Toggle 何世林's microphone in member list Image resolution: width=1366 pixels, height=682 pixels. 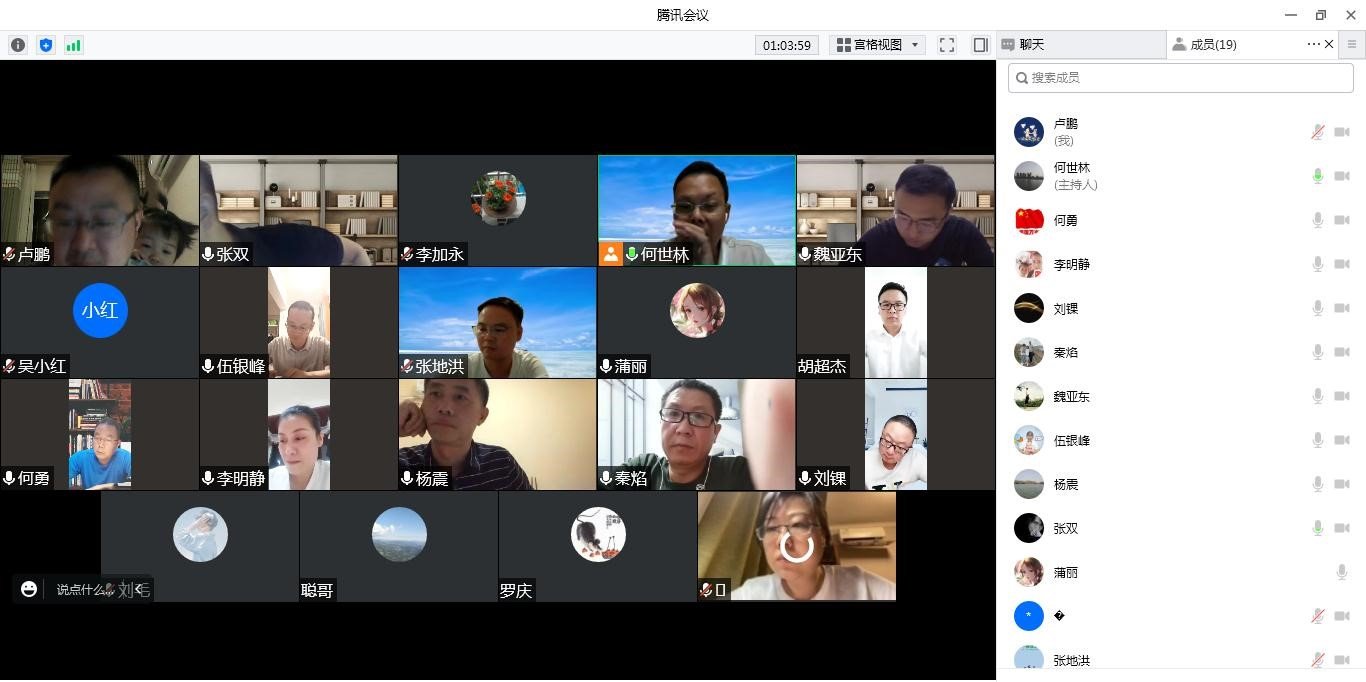1318,176
